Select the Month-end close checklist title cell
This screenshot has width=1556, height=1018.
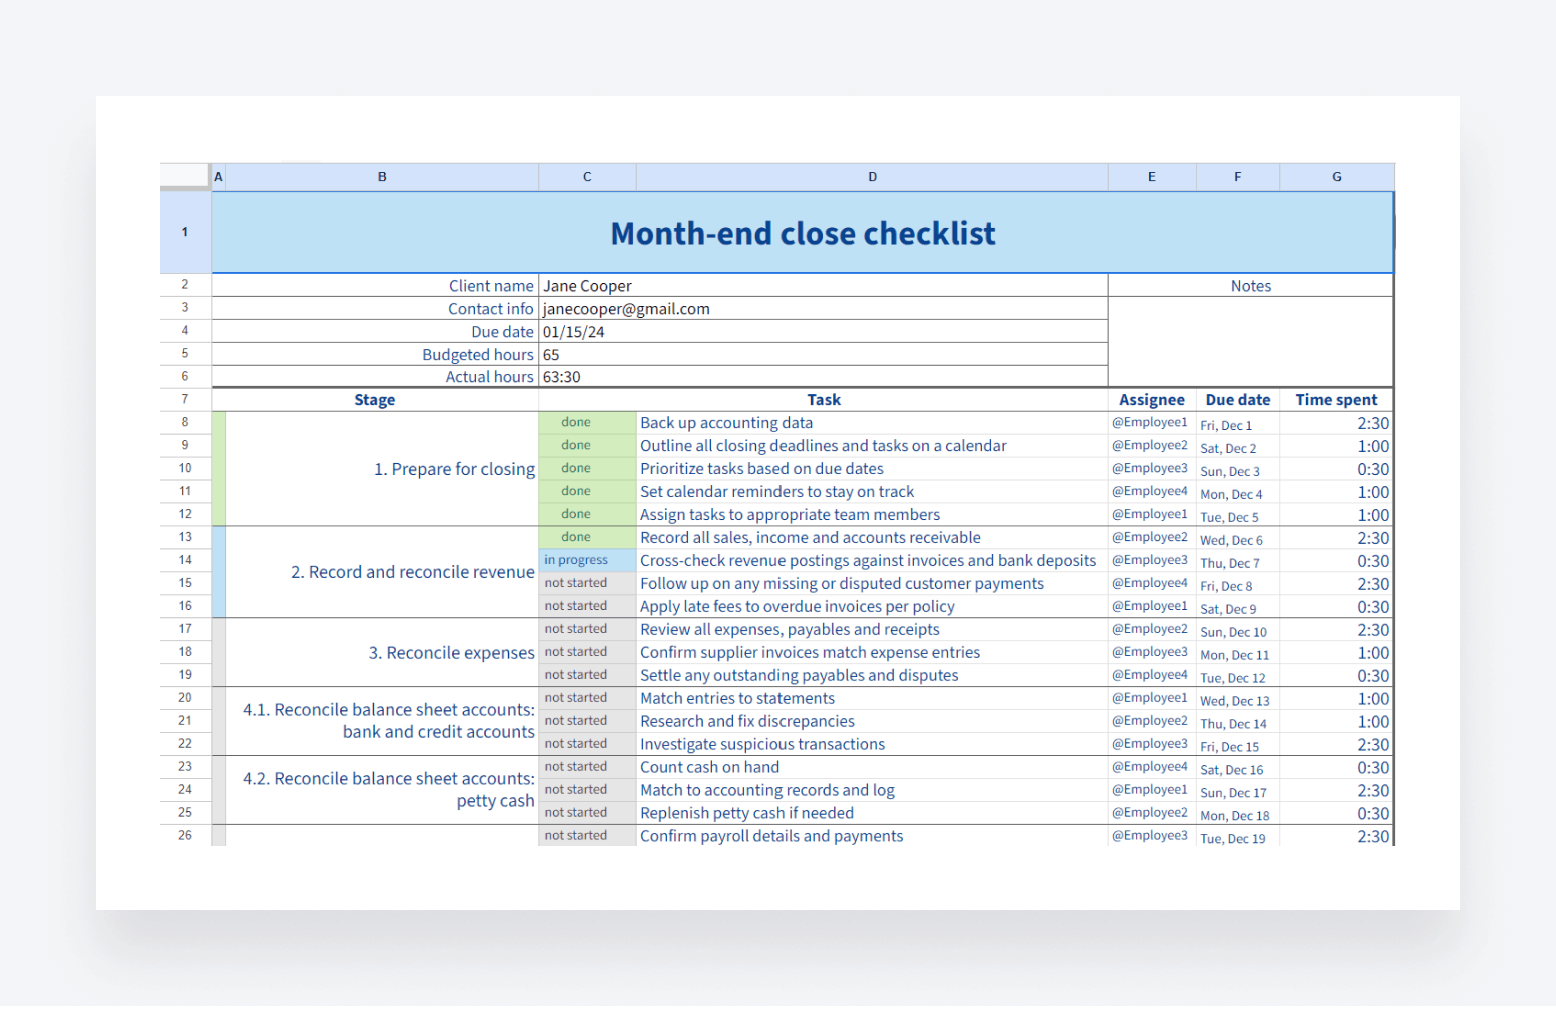802,233
